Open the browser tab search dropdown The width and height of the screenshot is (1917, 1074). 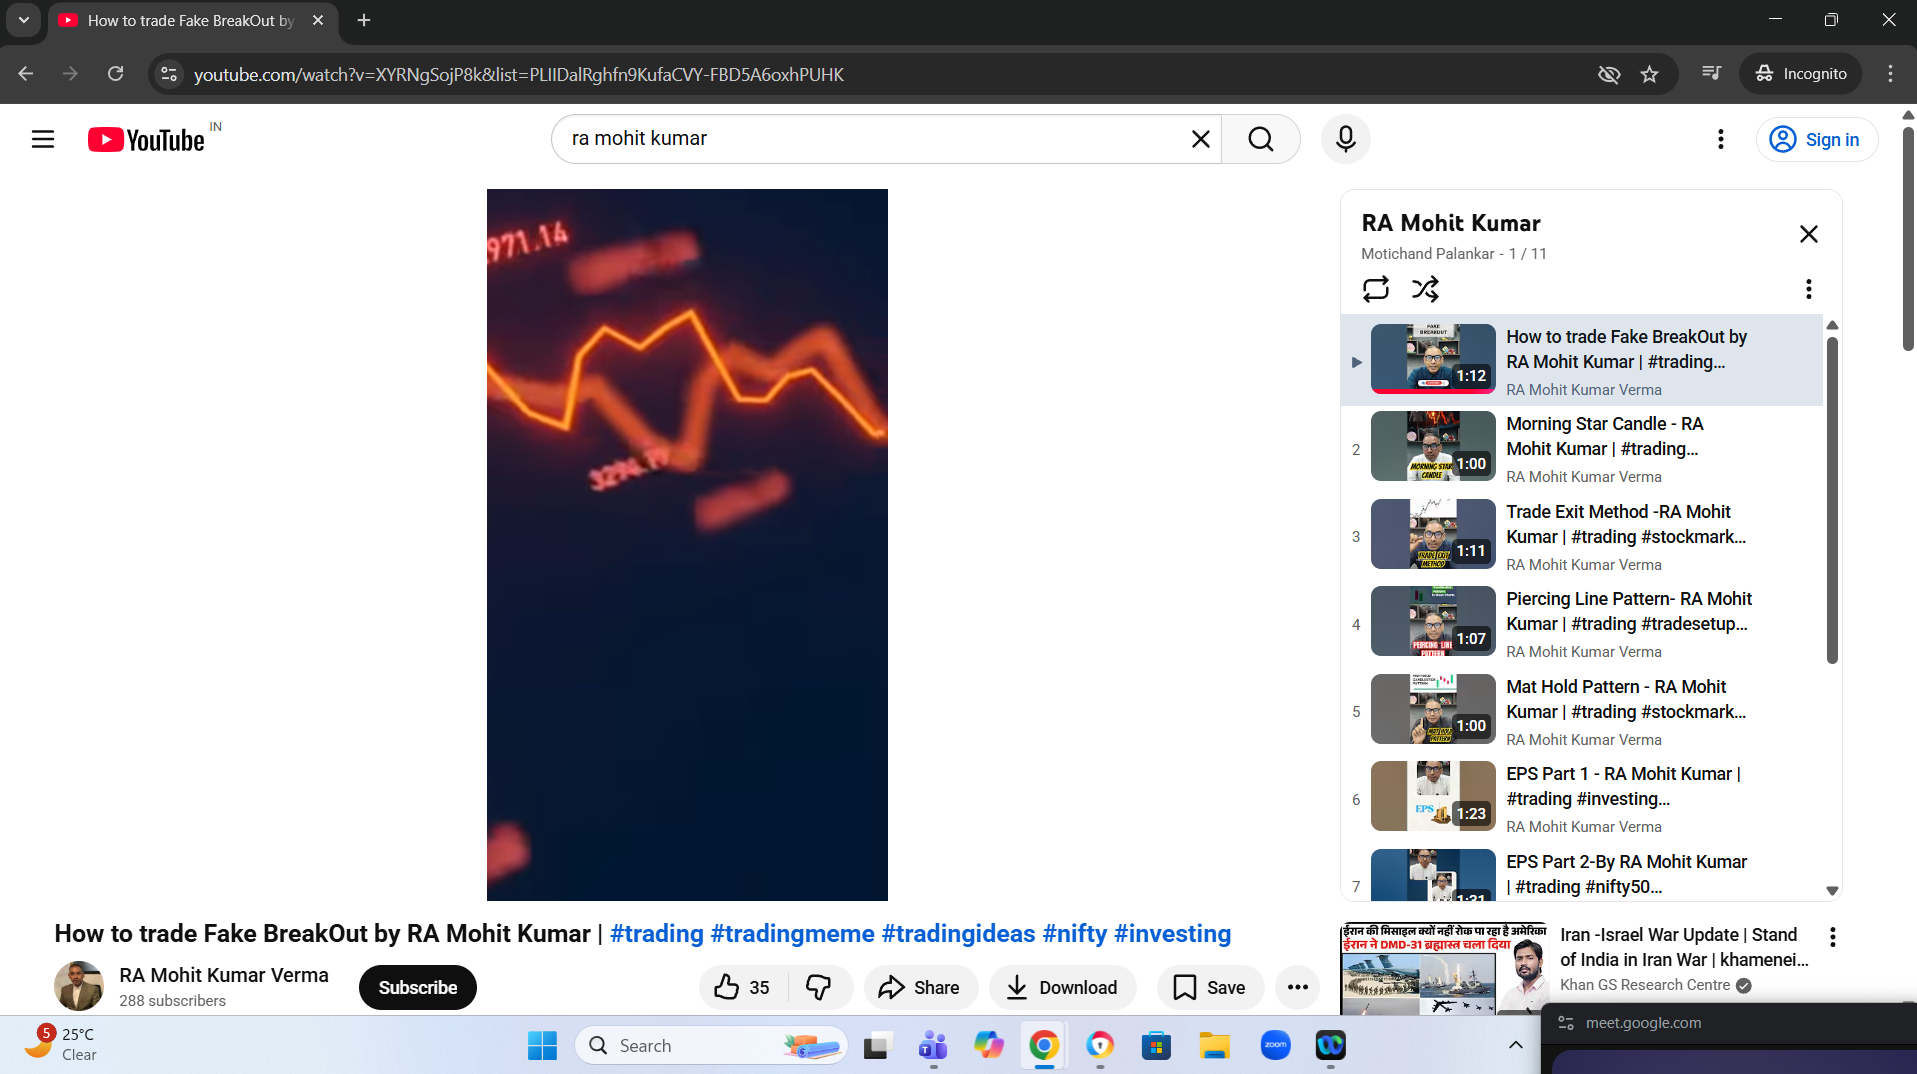pos(24,20)
